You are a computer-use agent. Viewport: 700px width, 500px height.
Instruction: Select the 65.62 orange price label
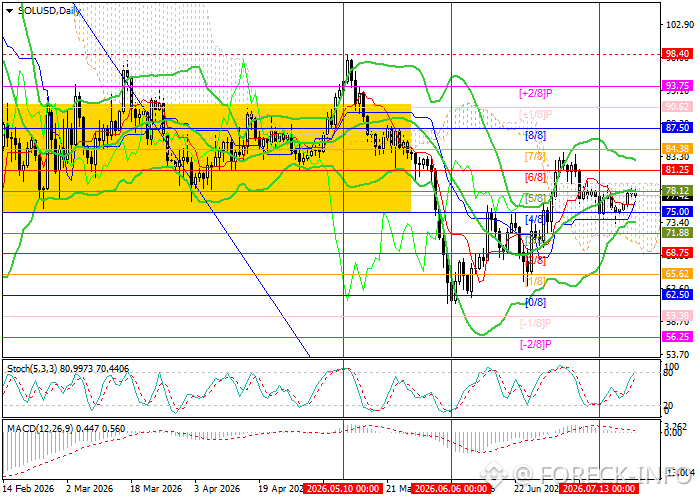pyautogui.click(x=677, y=274)
